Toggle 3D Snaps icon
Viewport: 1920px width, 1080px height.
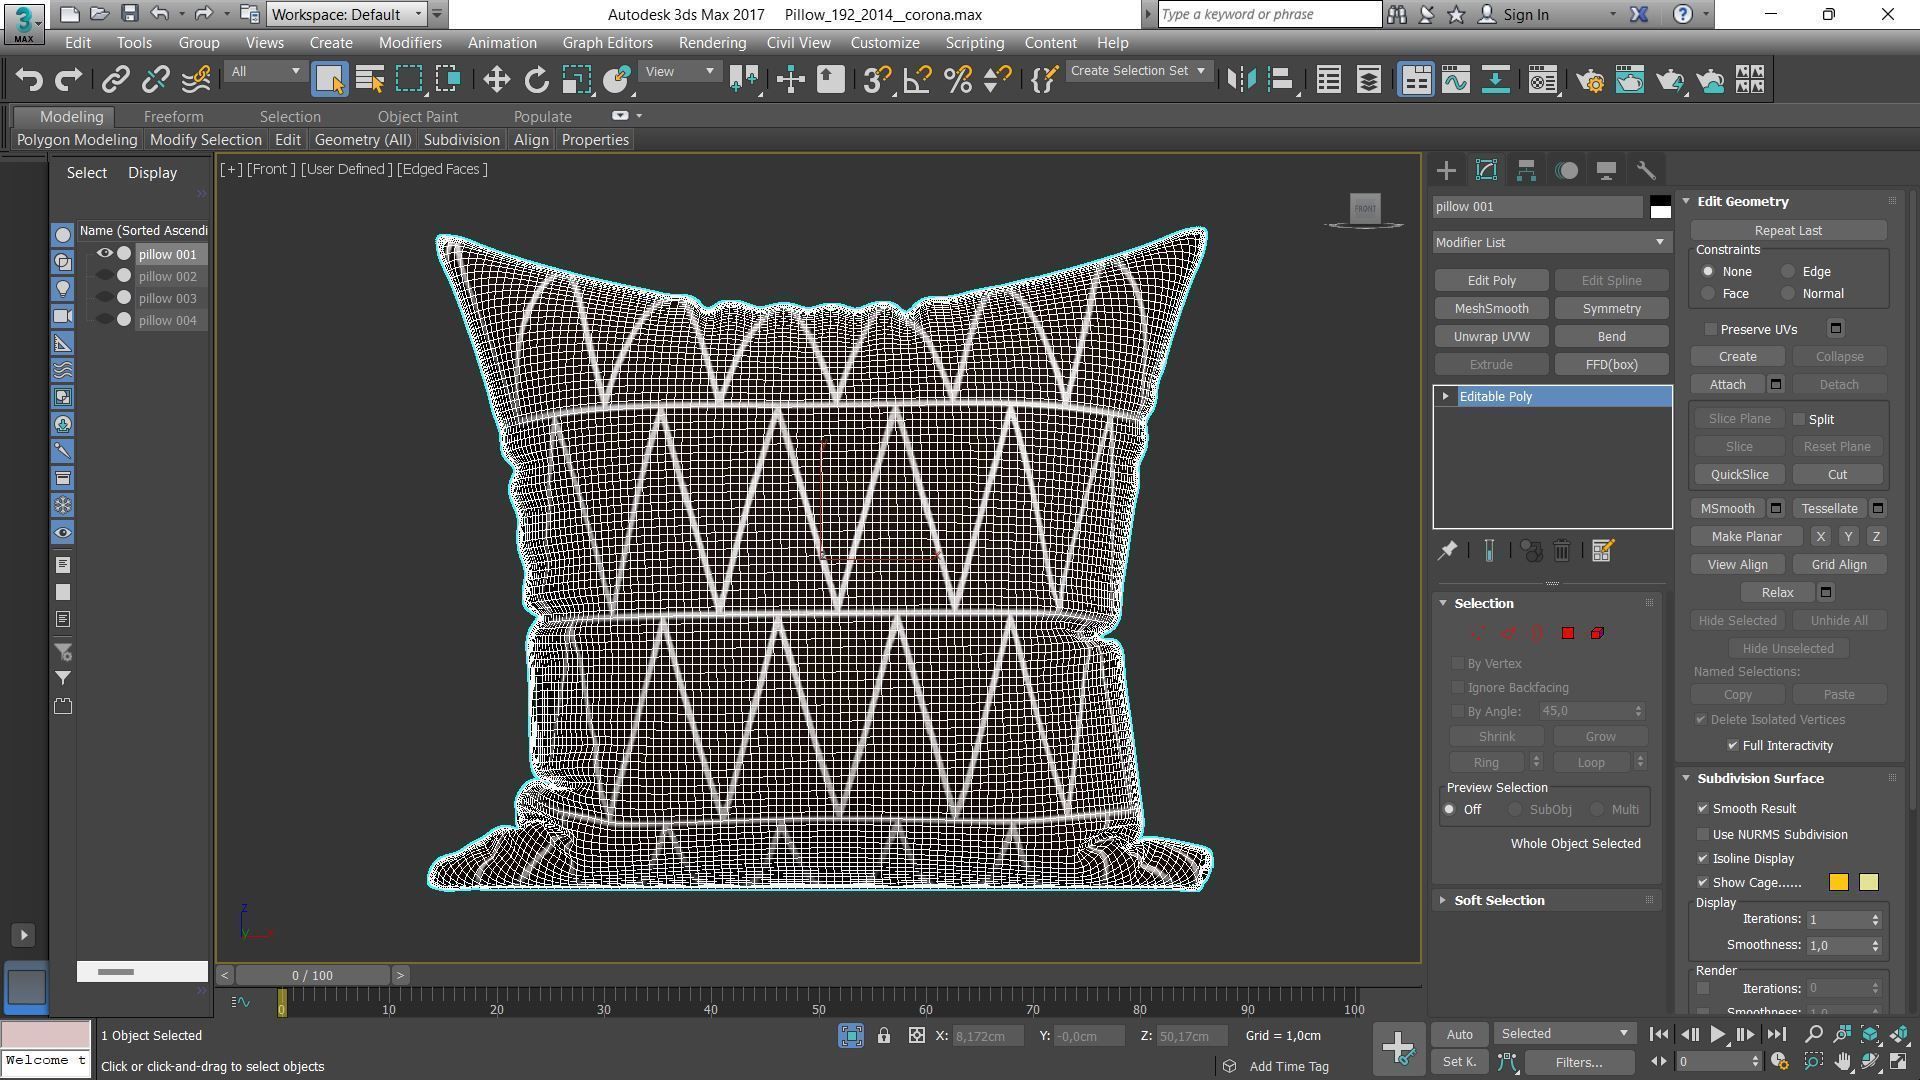click(x=876, y=80)
